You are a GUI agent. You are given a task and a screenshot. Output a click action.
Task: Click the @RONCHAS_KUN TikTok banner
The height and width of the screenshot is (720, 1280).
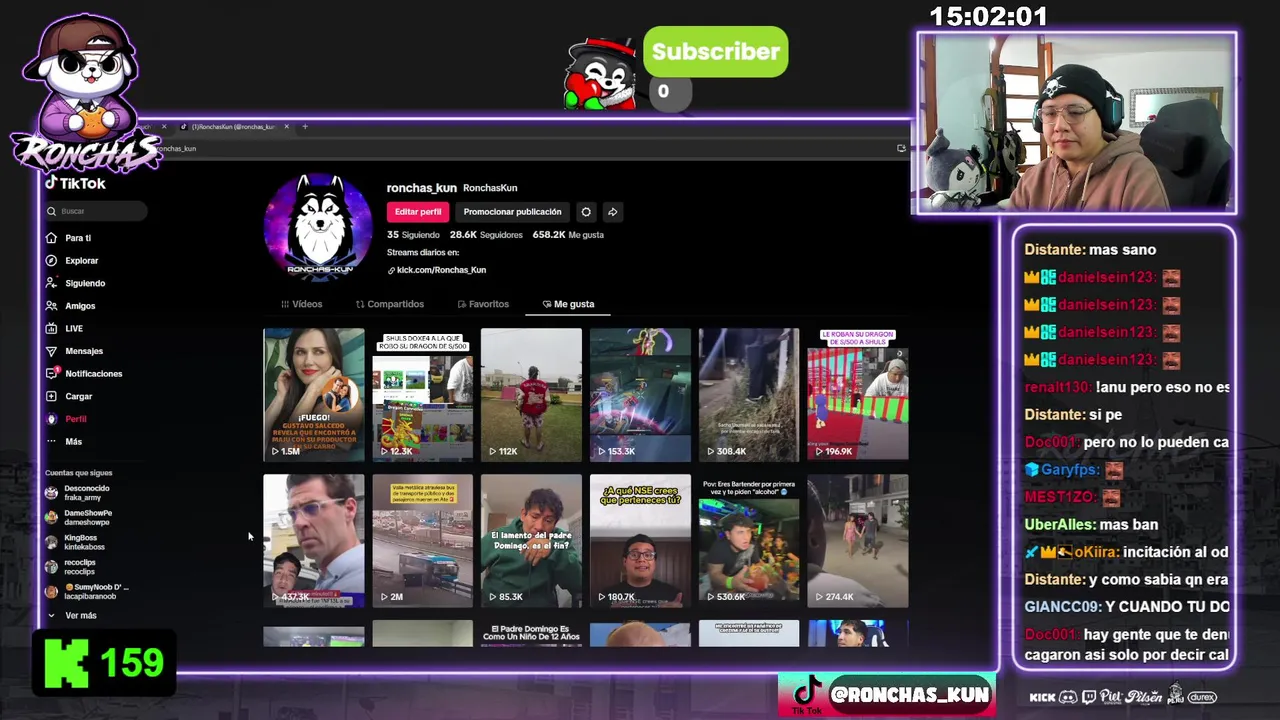pos(887,694)
